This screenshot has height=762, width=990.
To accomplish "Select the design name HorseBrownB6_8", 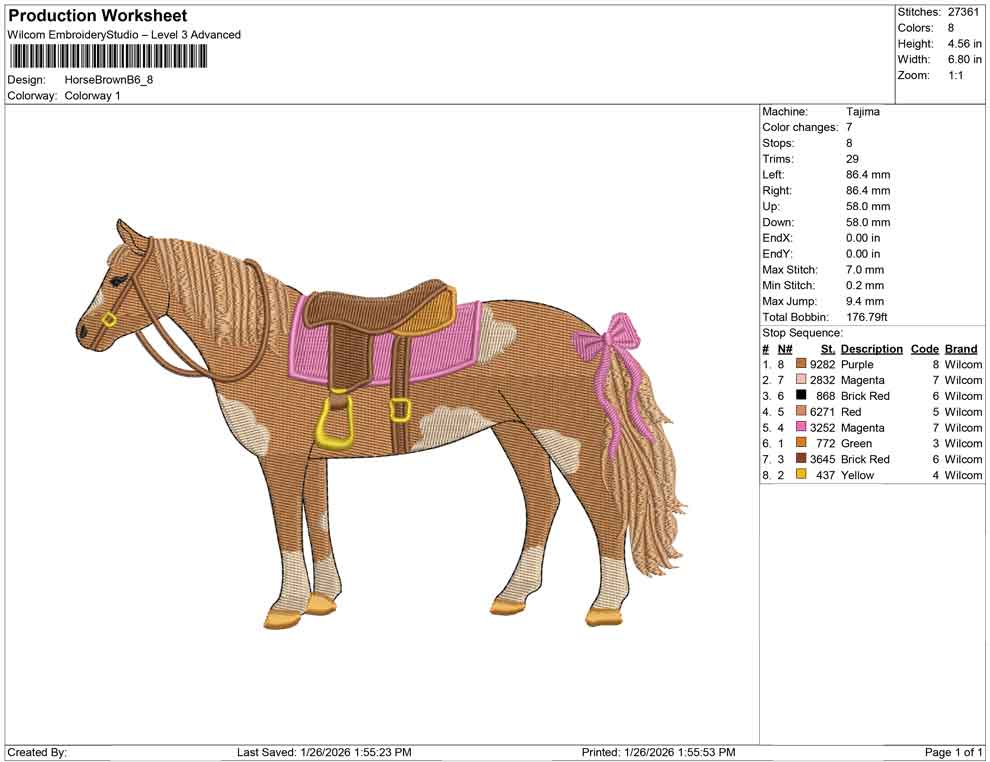I will point(110,81).
